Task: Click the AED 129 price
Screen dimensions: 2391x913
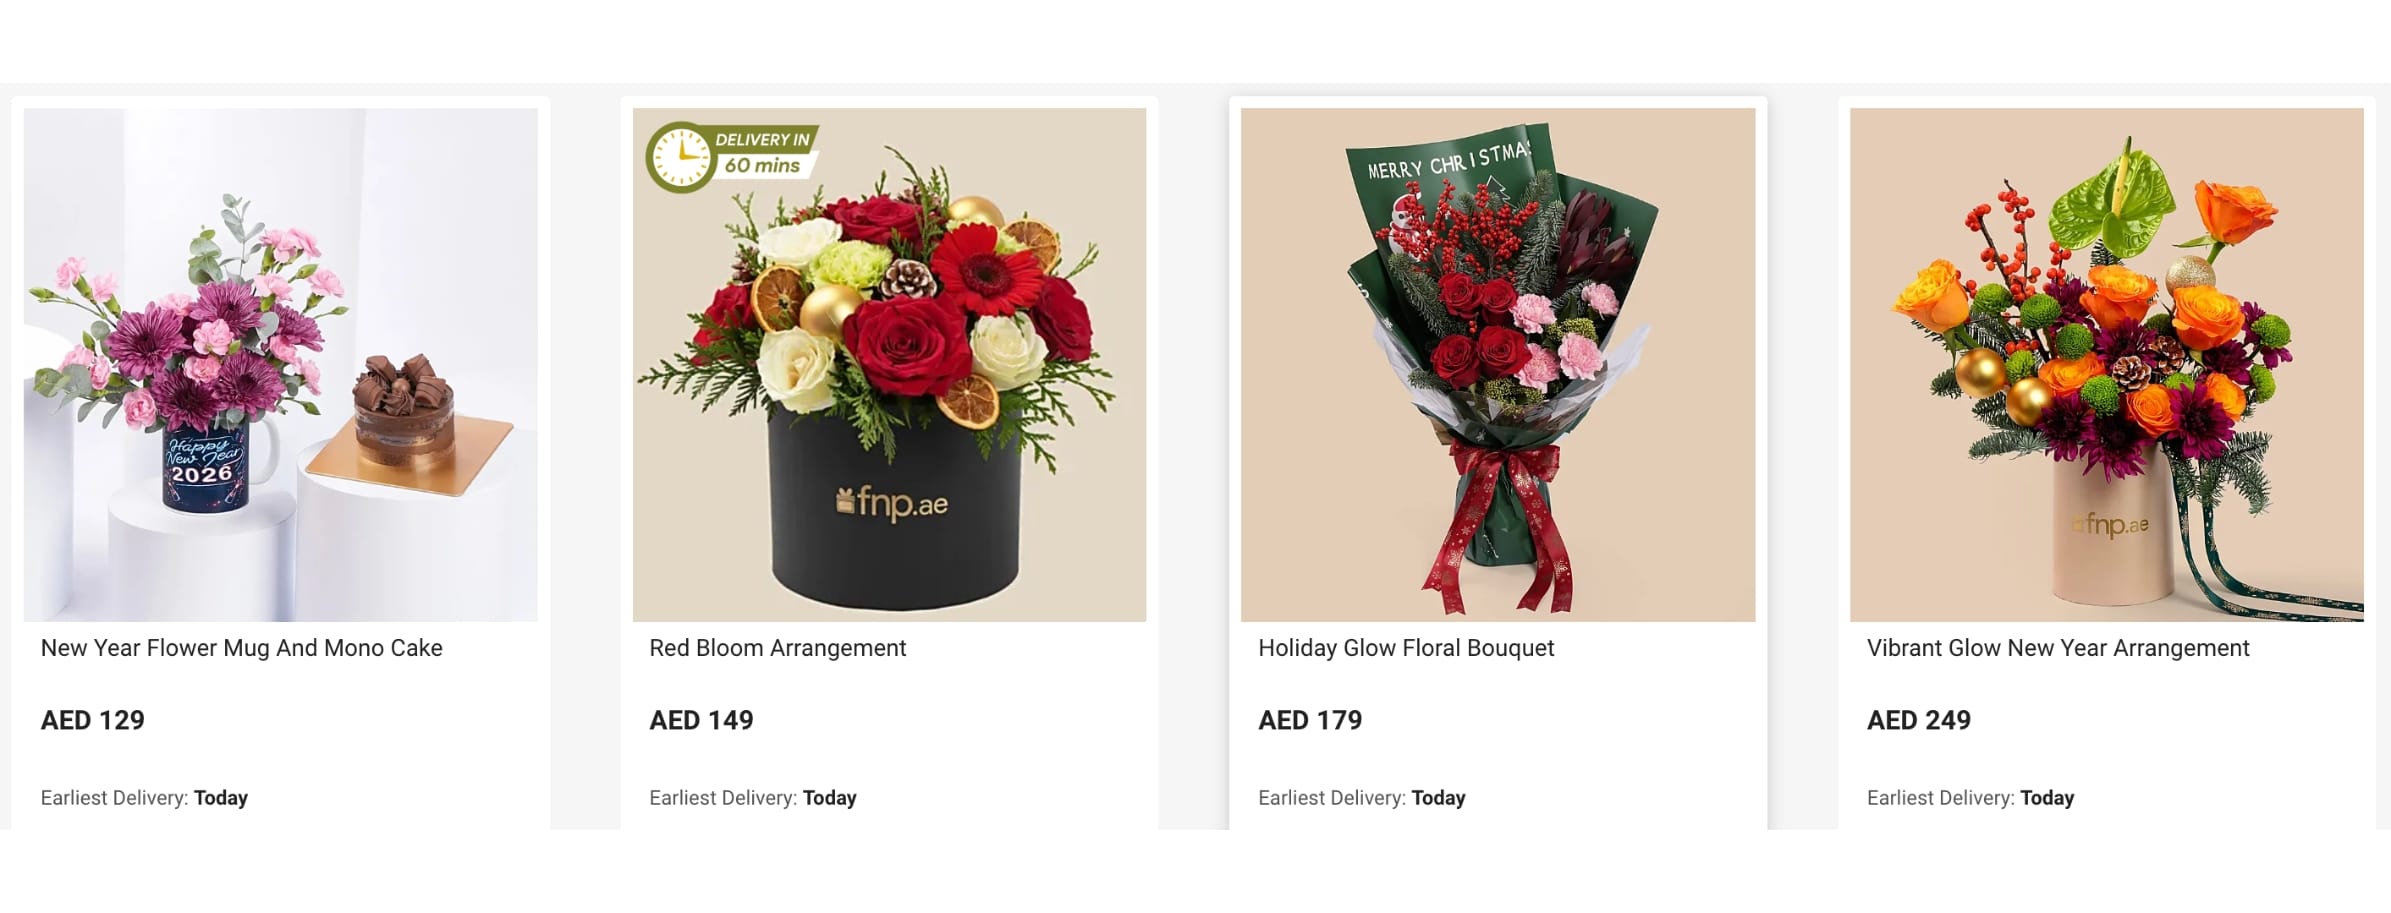Action: (92, 720)
